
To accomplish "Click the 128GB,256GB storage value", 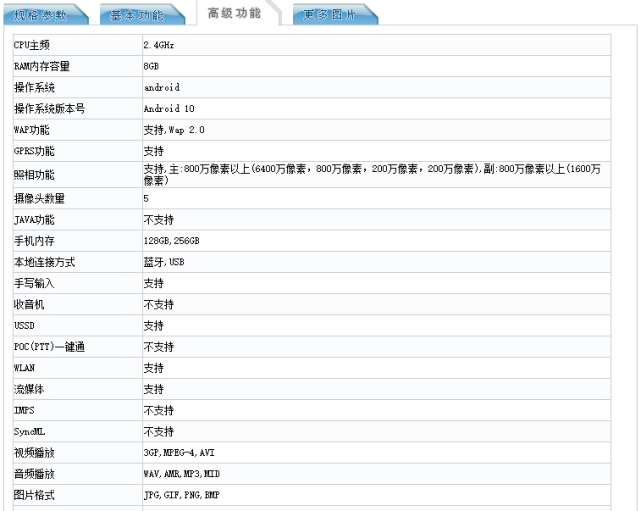I will (171, 241).
